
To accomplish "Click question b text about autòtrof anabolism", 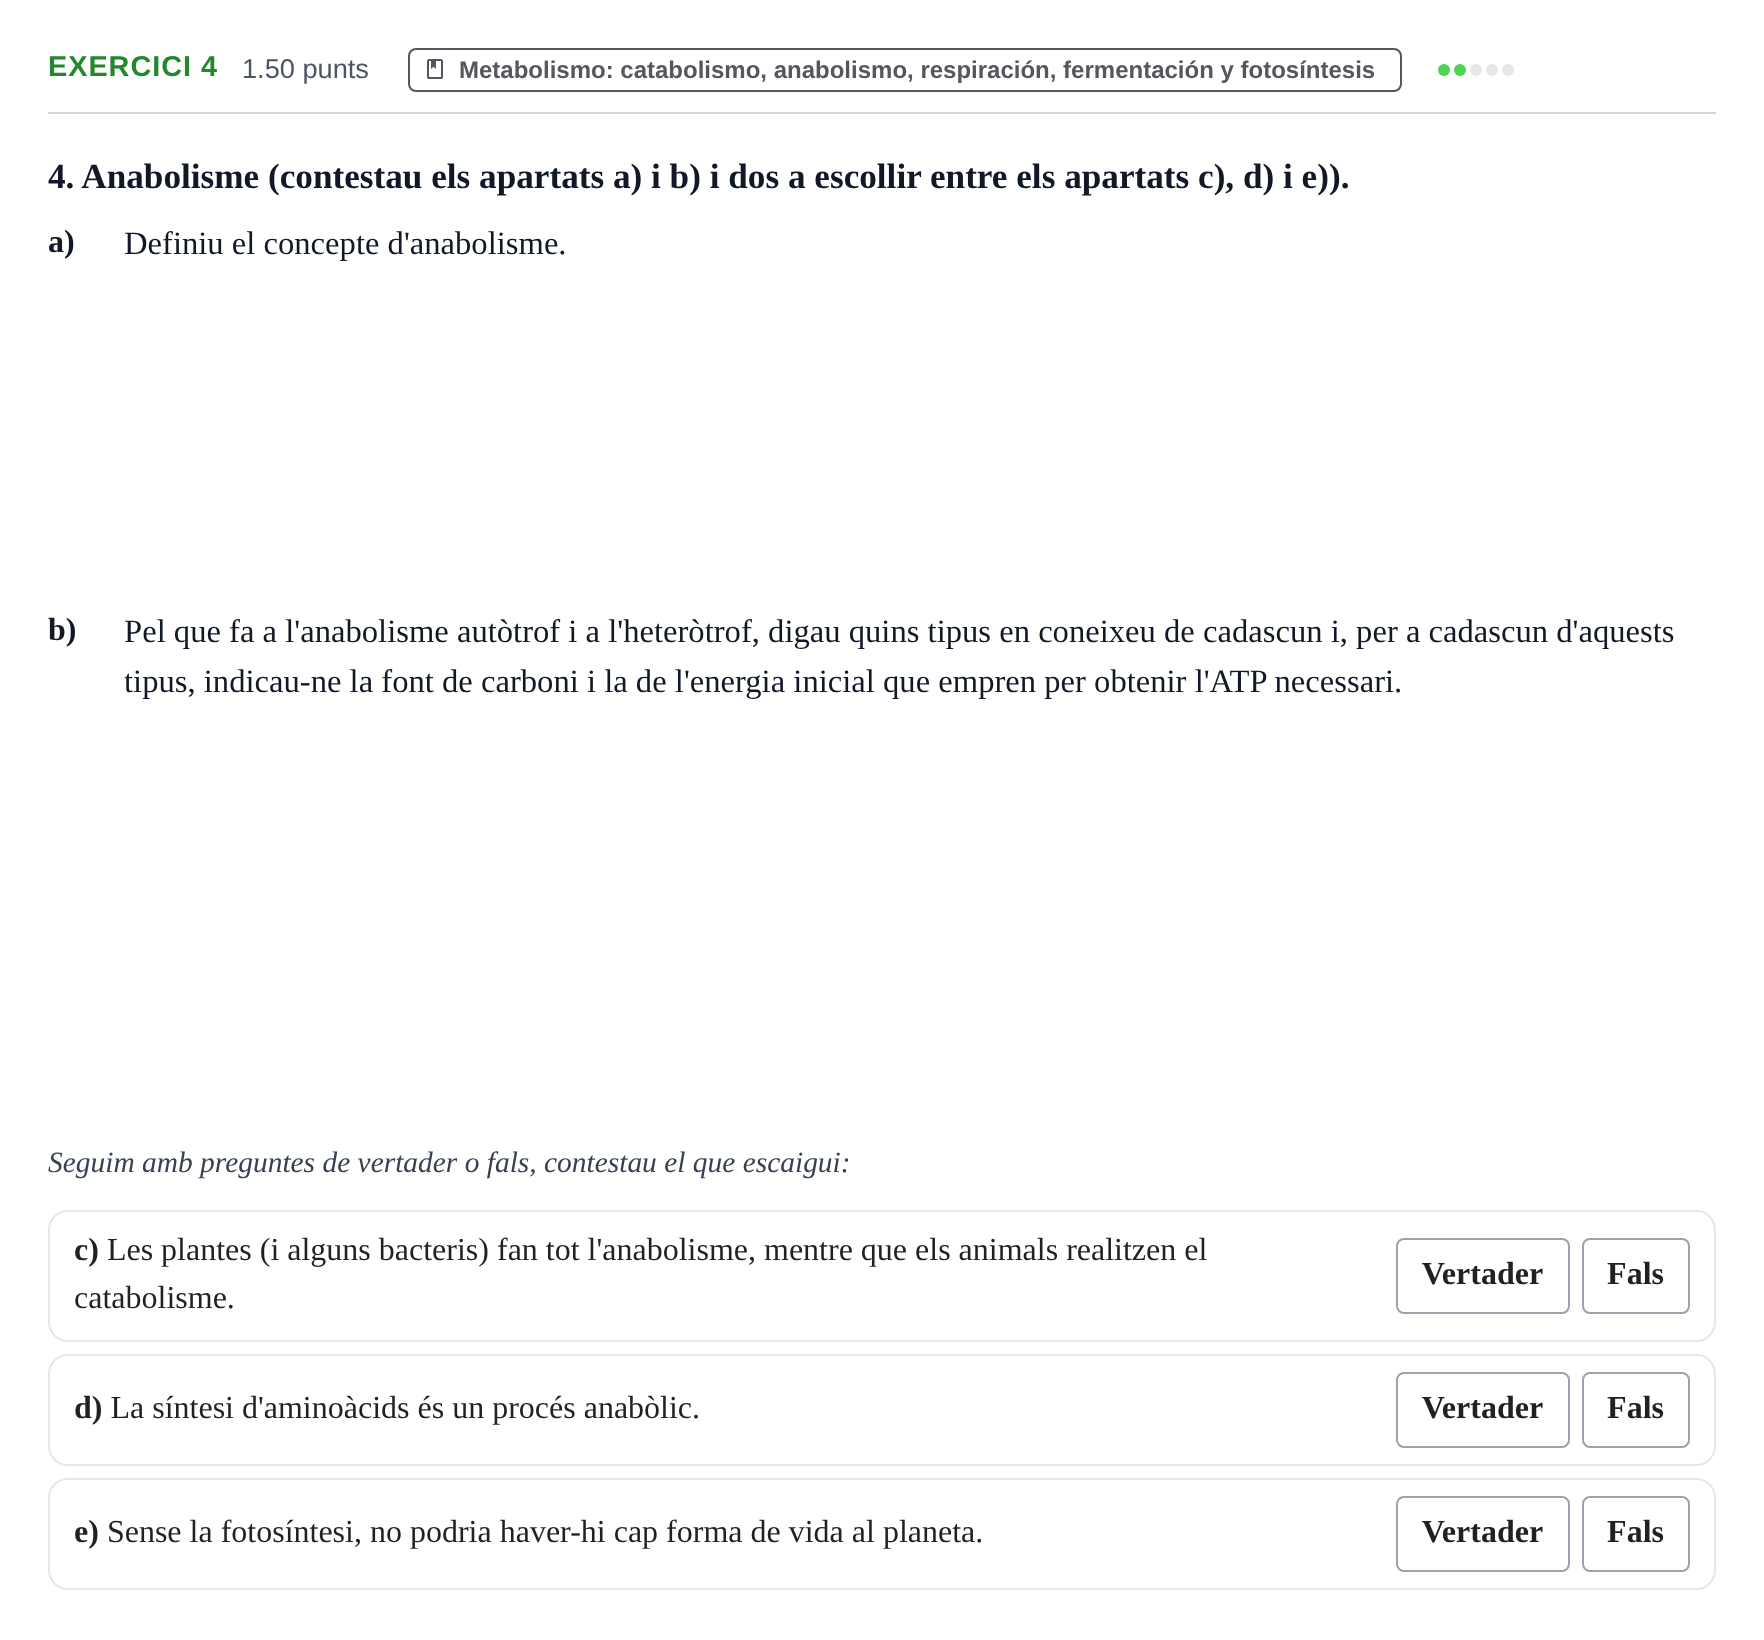I will 898,657.
